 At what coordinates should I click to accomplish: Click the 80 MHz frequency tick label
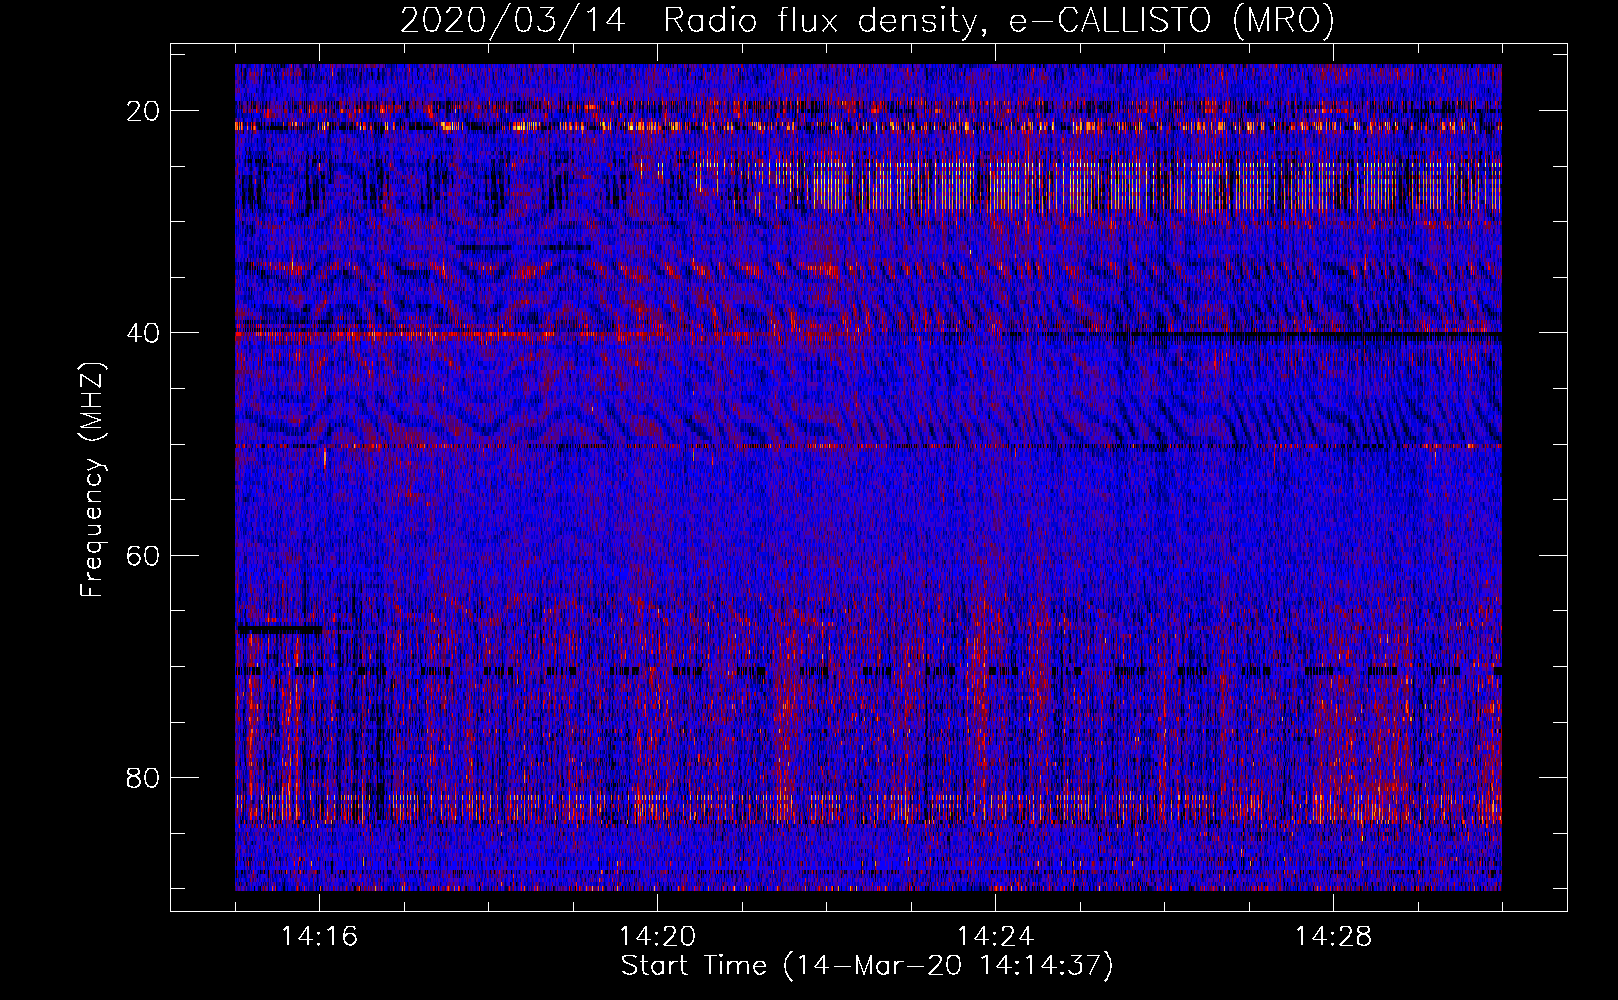click(x=144, y=777)
